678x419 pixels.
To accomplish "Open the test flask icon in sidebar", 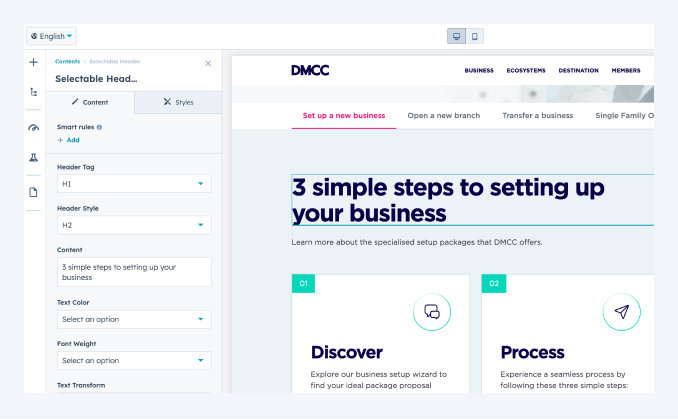I will pyautogui.click(x=34, y=158).
